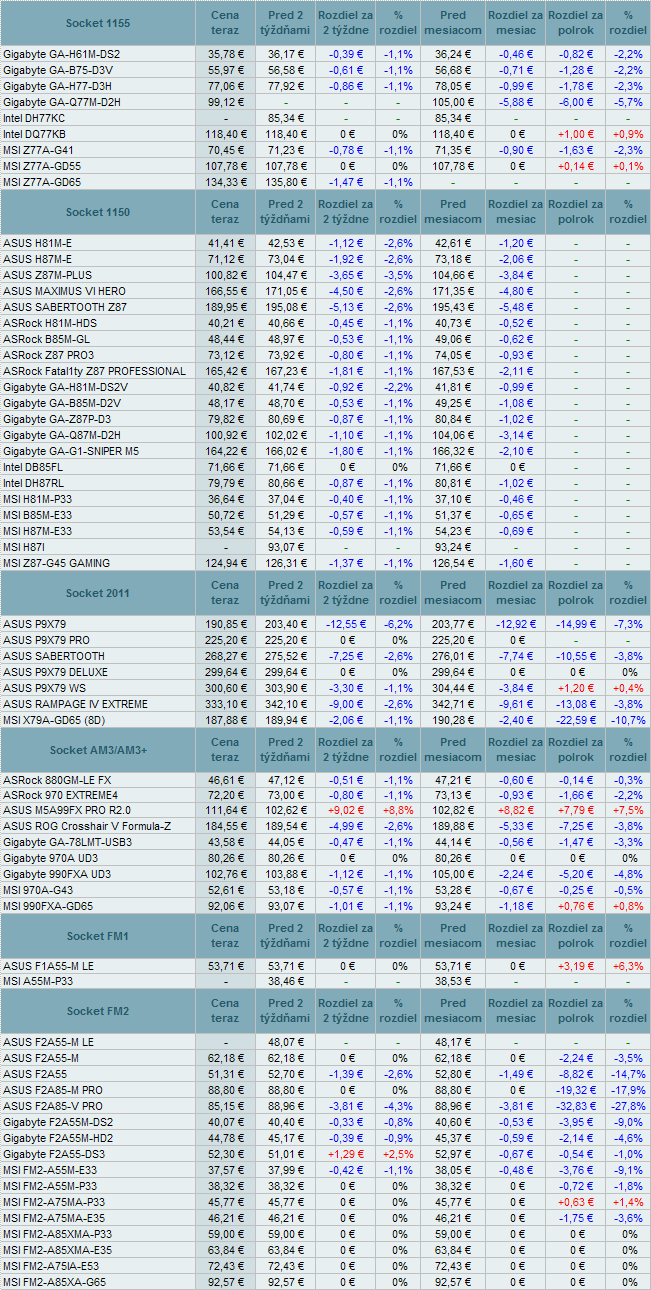Viewport: 651px width, 1290px height.
Task: Click the Socket 2011 section header
Action: click(x=97, y=593)
